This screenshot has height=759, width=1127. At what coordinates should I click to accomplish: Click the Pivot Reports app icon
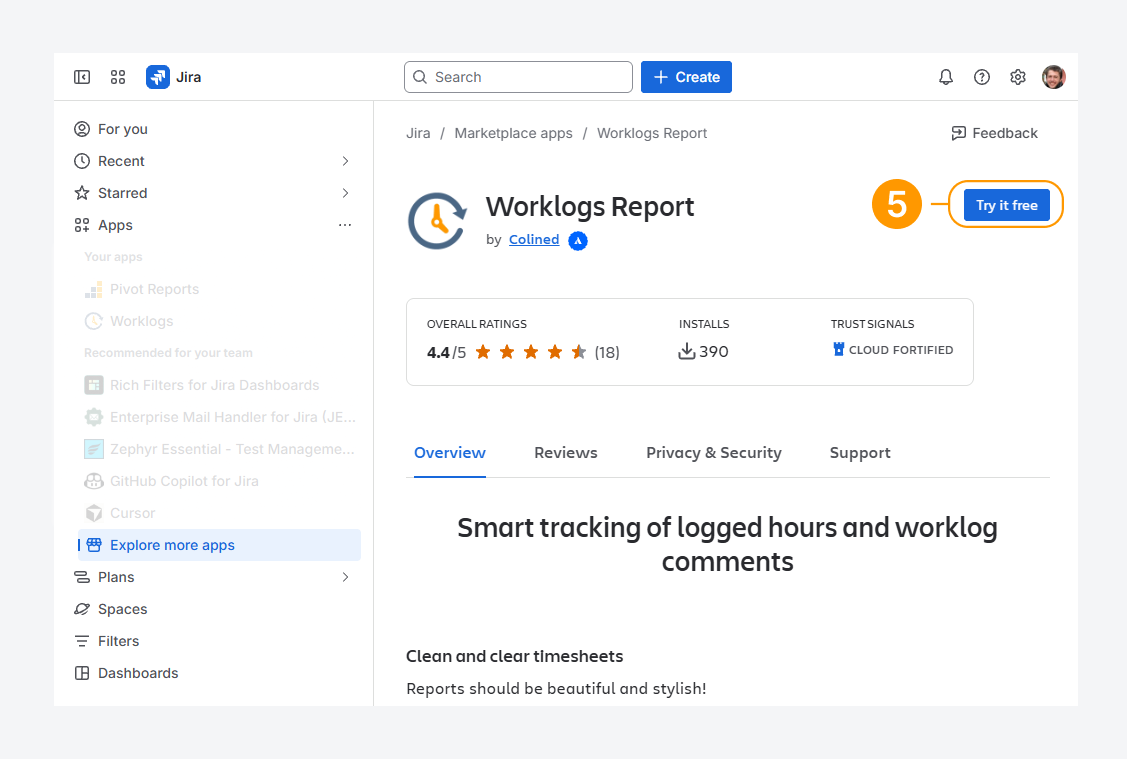(93, 290)
